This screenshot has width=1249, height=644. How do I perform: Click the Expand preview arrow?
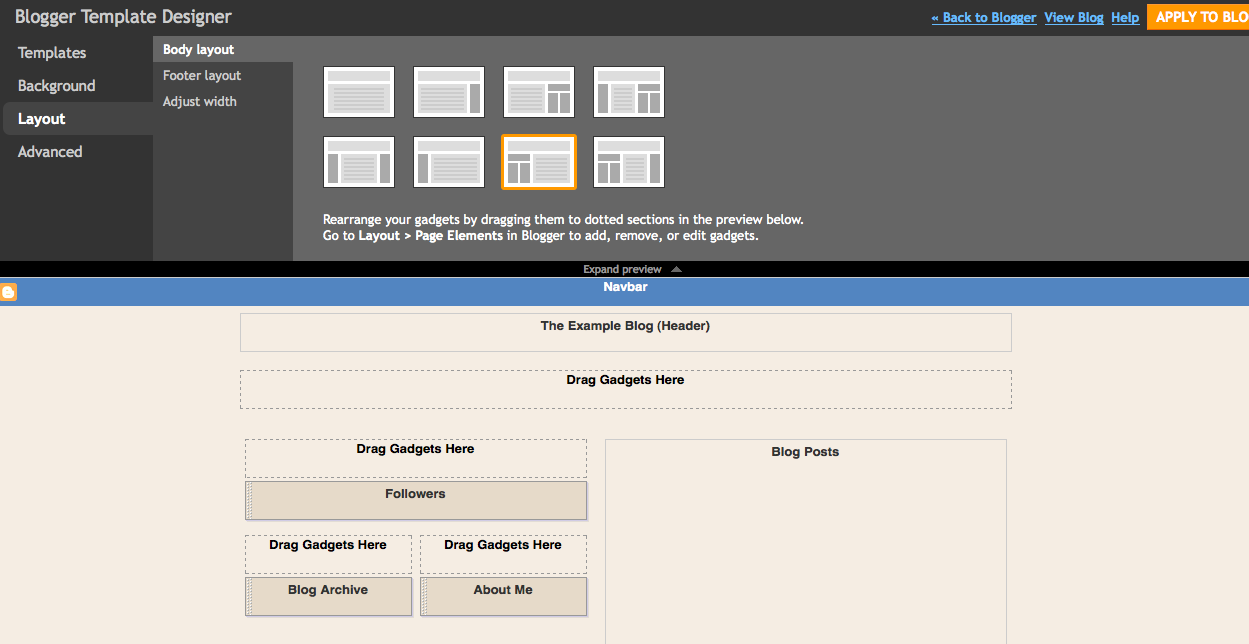click(x=676, y=269)
